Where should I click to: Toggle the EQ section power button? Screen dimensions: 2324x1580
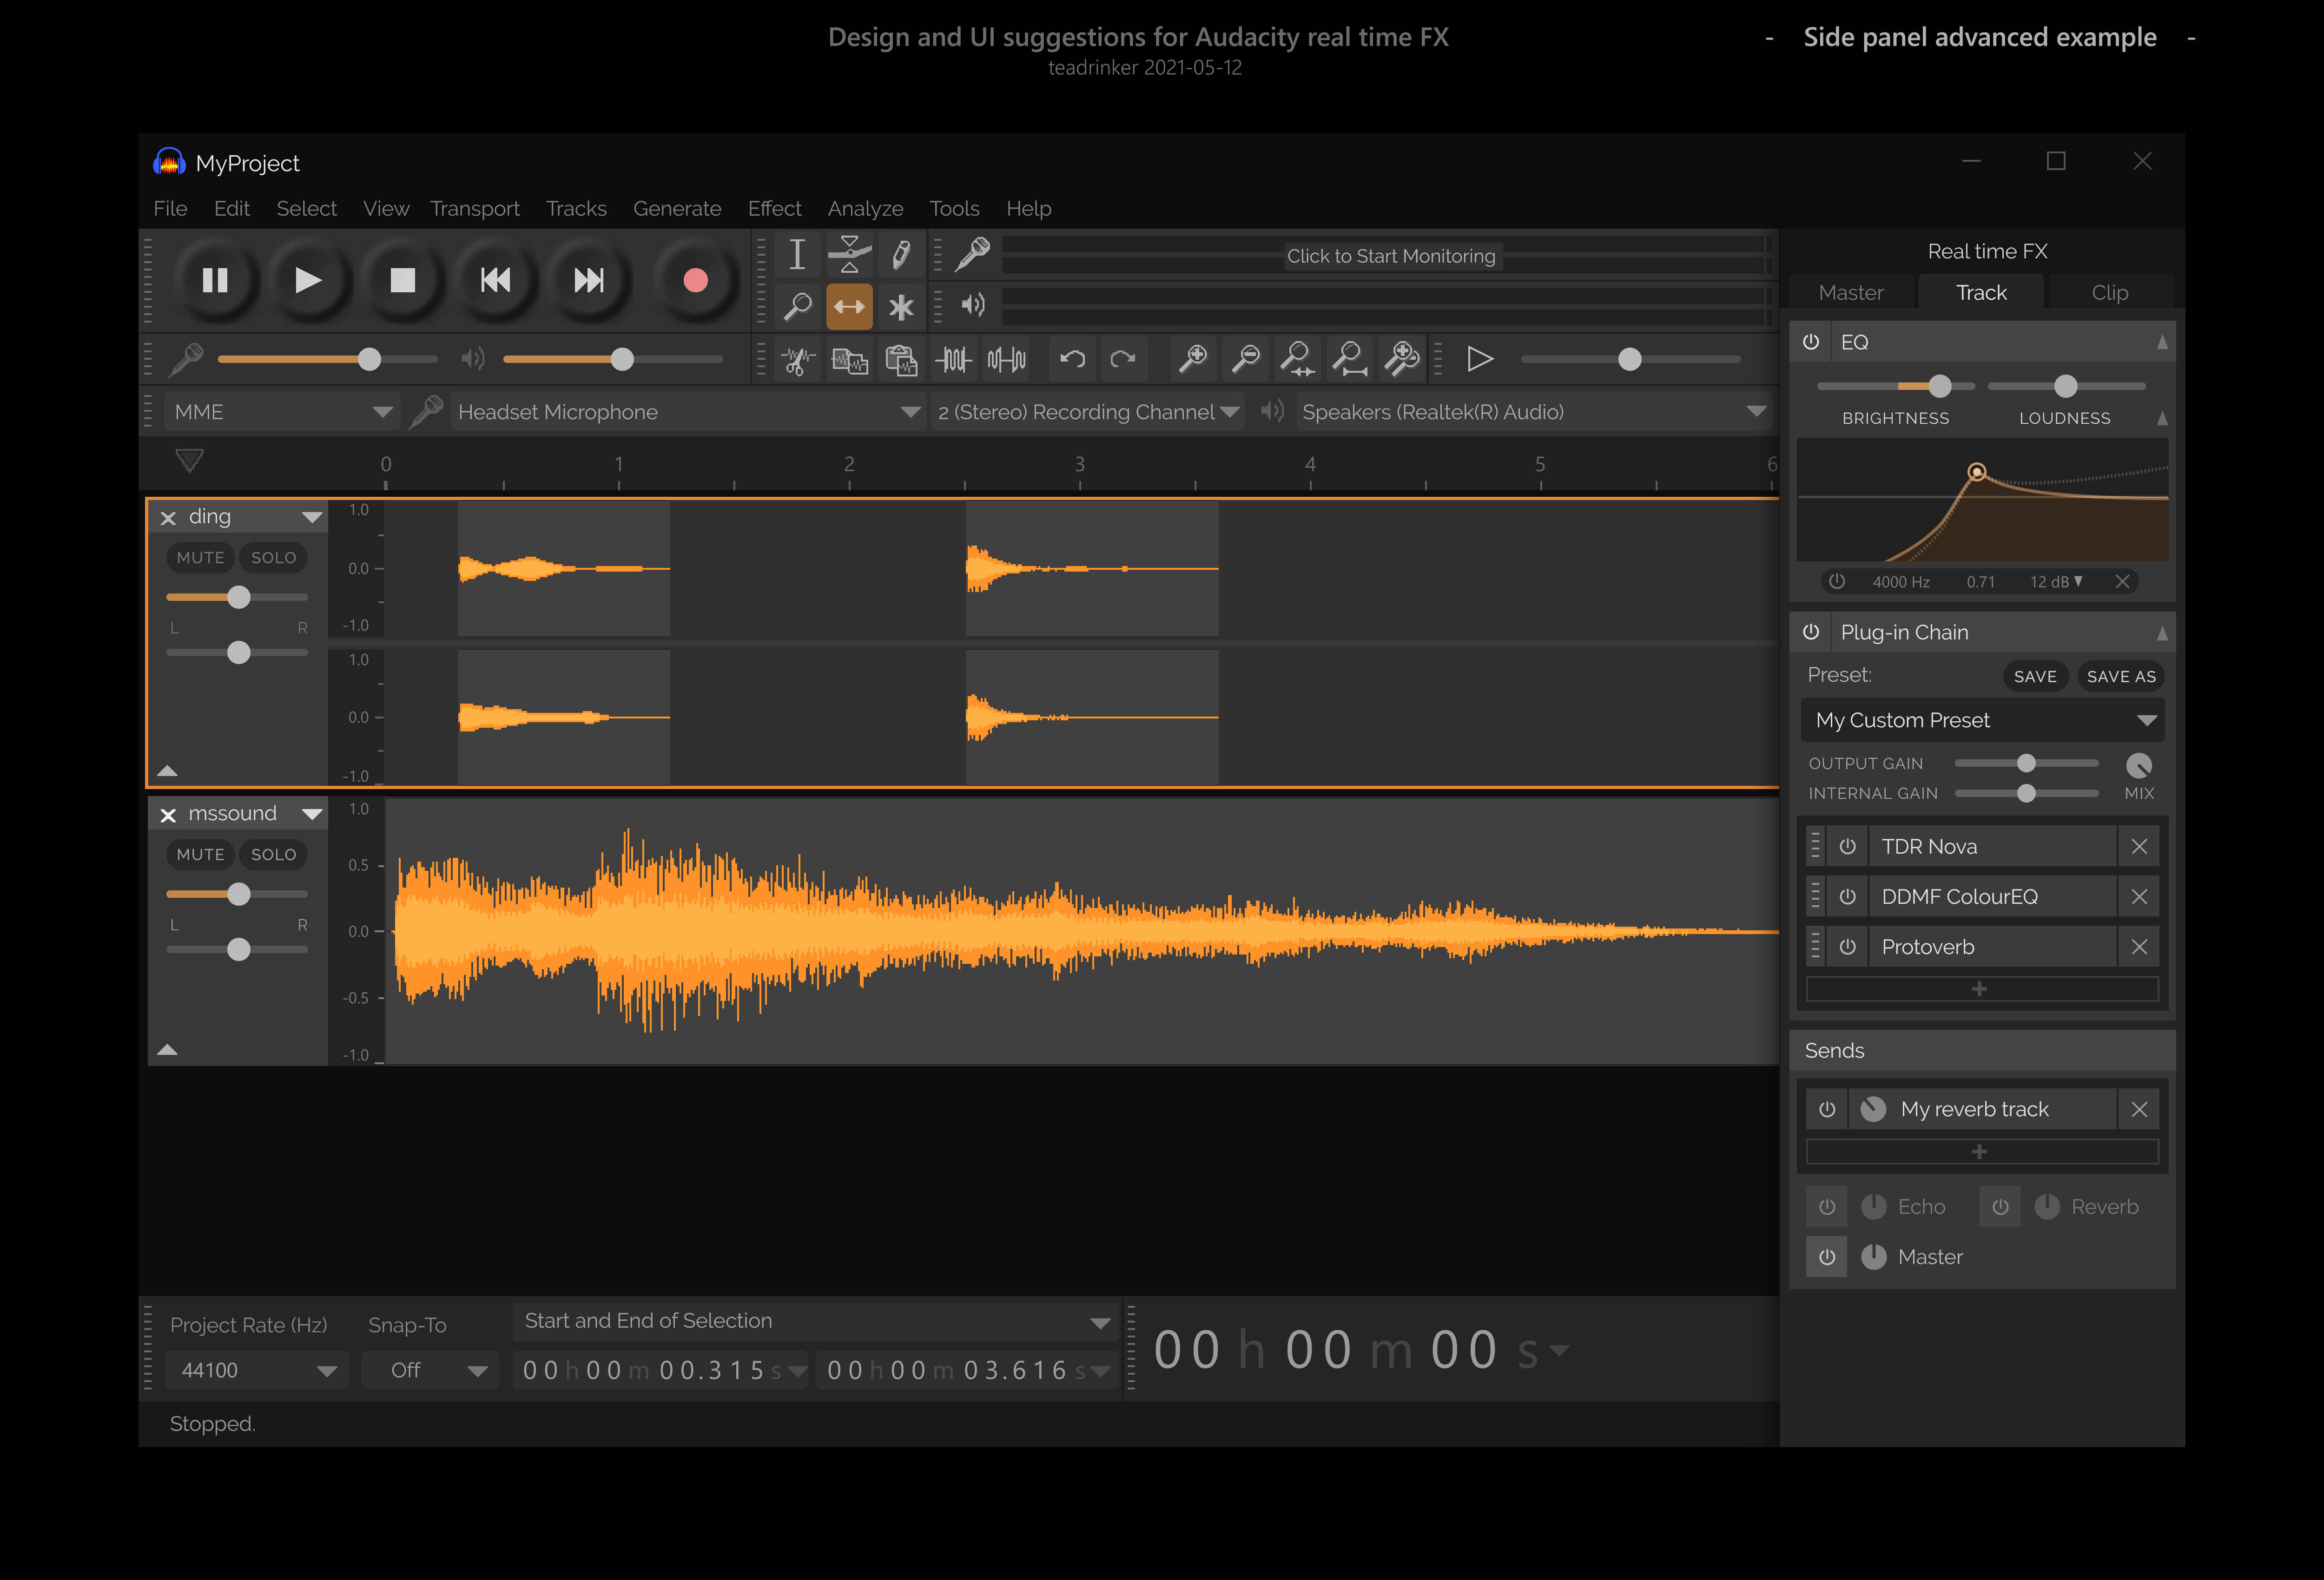click(x=1811, y=342)
